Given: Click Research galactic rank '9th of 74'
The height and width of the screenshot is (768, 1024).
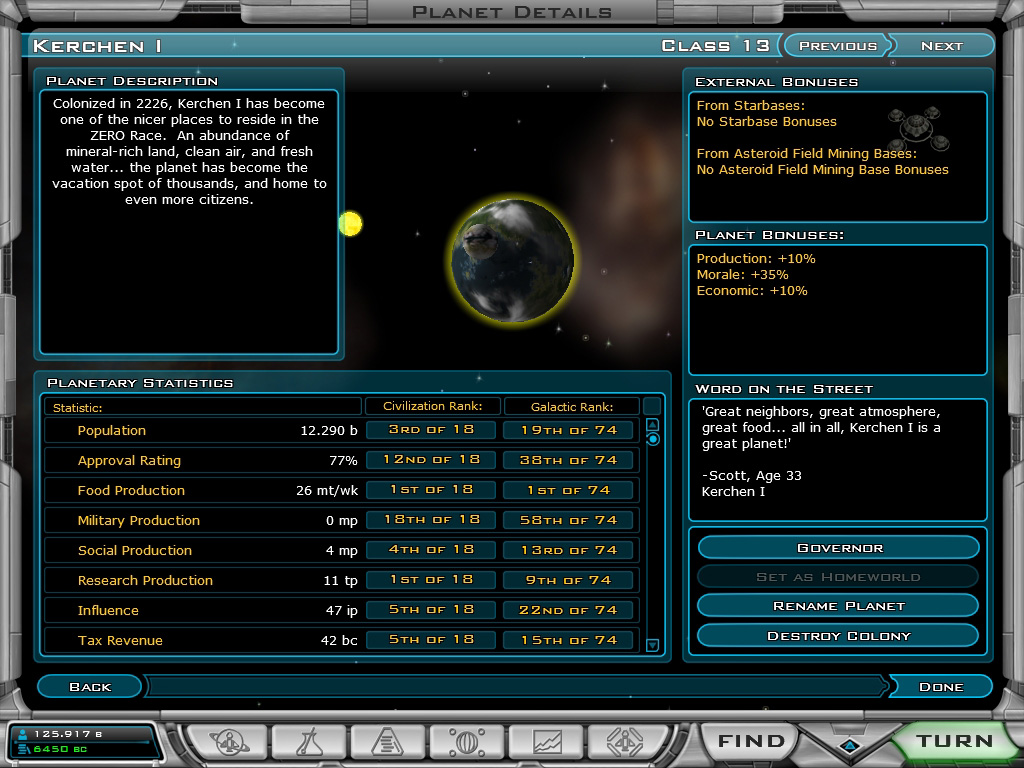Looking at the screenshot, I should [568, 581].
